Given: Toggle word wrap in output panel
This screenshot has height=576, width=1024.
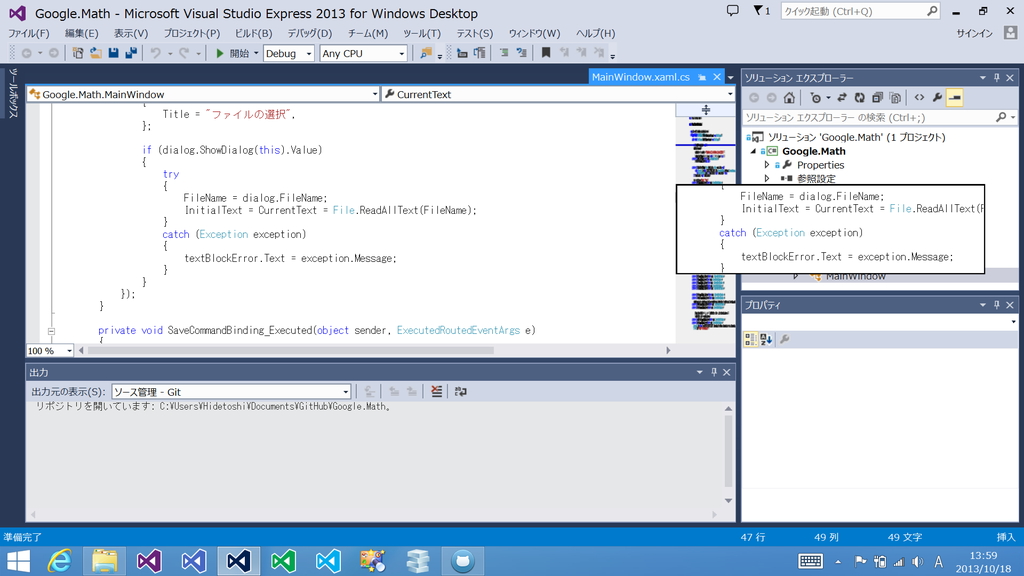Looking at the screenshot, I should (460, 391).
